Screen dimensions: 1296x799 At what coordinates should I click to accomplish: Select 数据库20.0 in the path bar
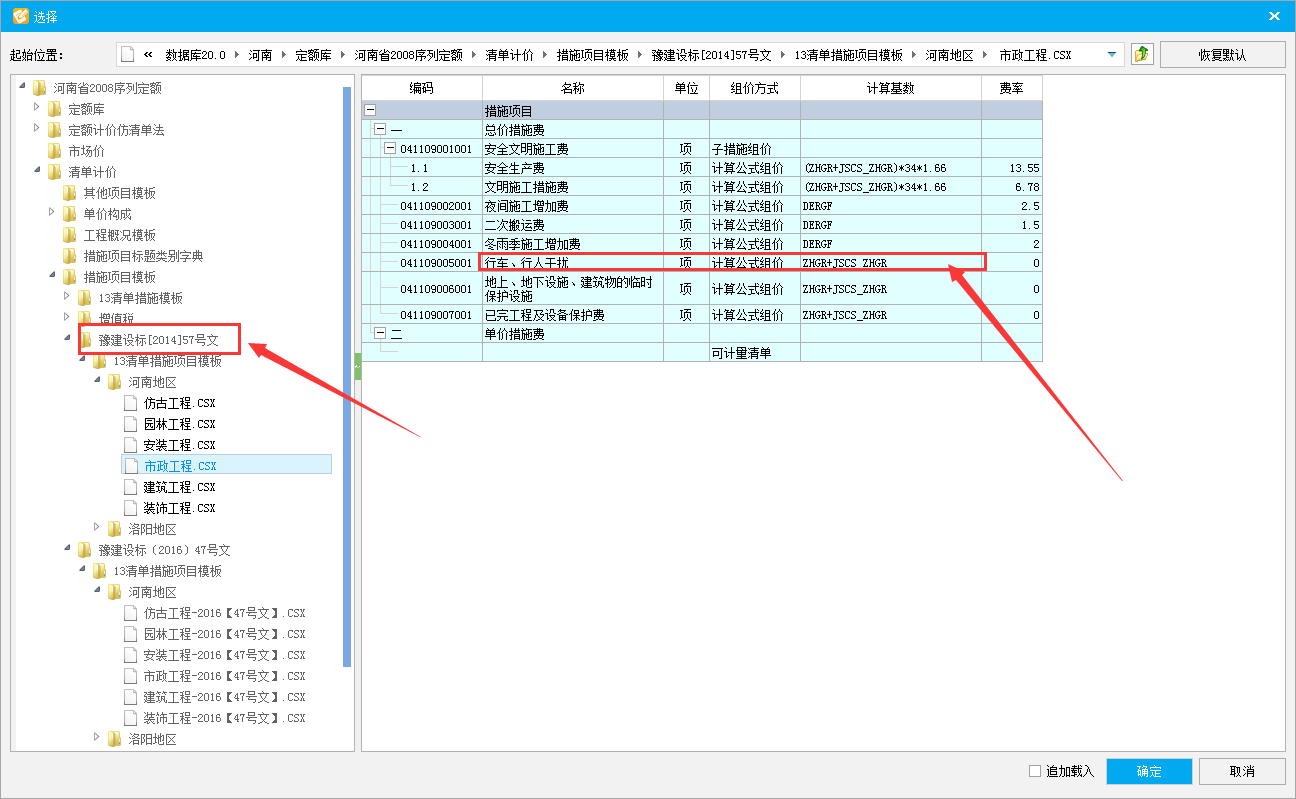coord(196,55)
